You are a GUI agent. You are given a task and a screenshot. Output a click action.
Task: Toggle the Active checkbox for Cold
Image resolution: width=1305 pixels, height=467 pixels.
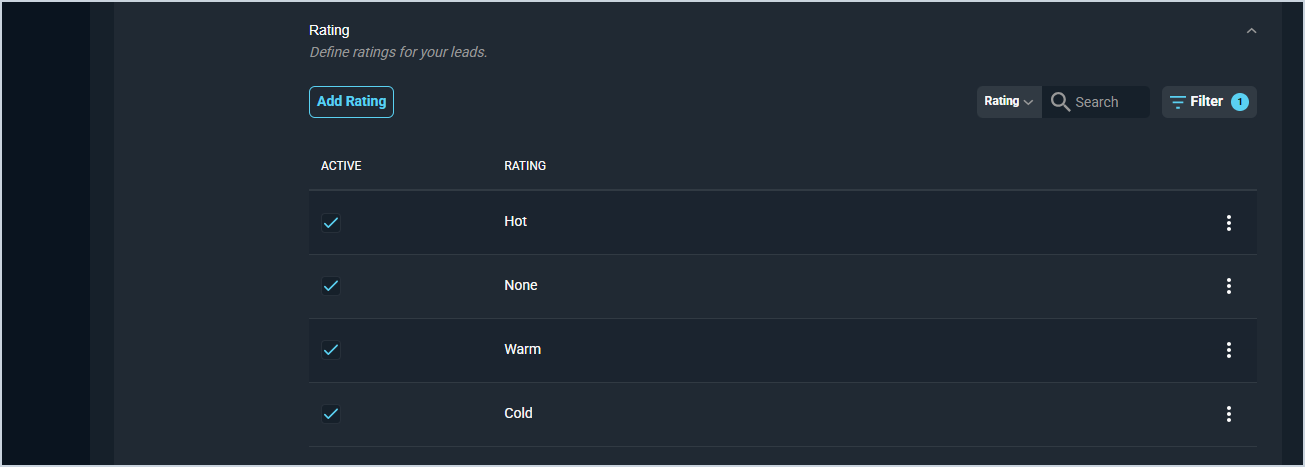pos(331,414)
